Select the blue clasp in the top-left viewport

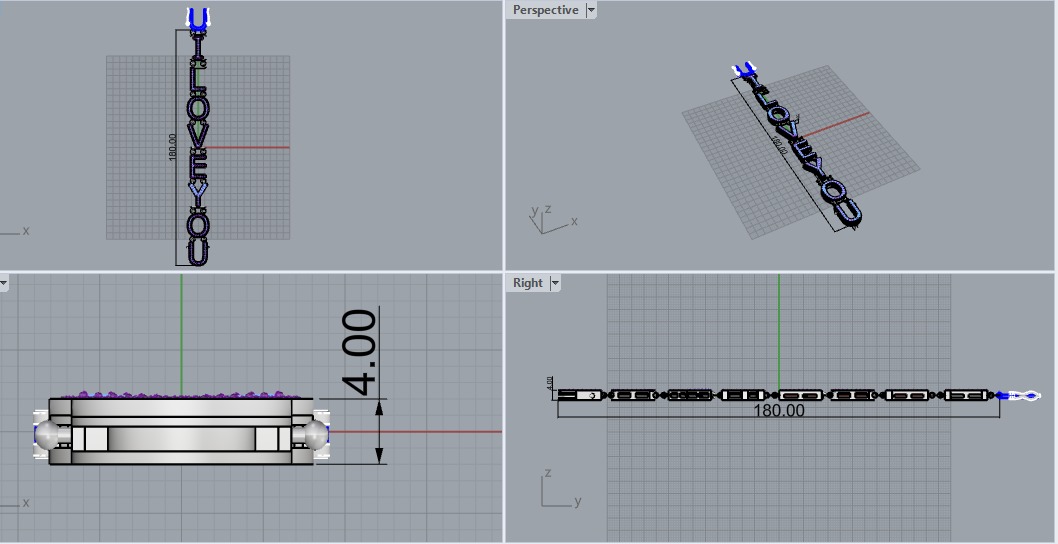point(197,20)
